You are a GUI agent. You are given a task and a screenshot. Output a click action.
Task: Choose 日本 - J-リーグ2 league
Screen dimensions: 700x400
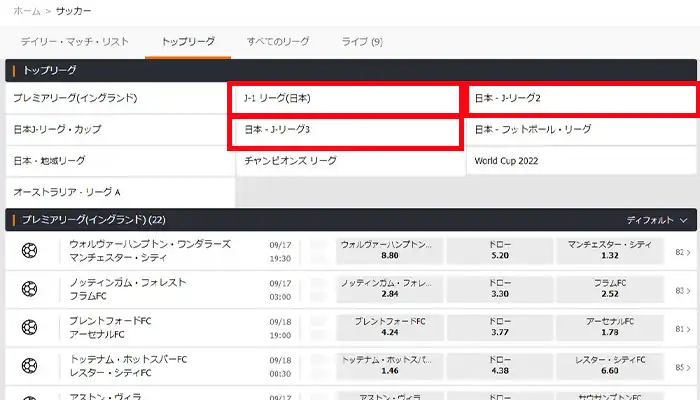pyautogui.click(x=582, y=98)
